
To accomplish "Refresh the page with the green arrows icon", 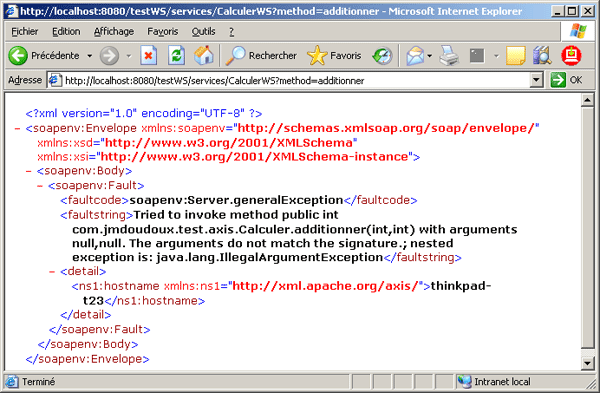I will [x=176, y=56].
